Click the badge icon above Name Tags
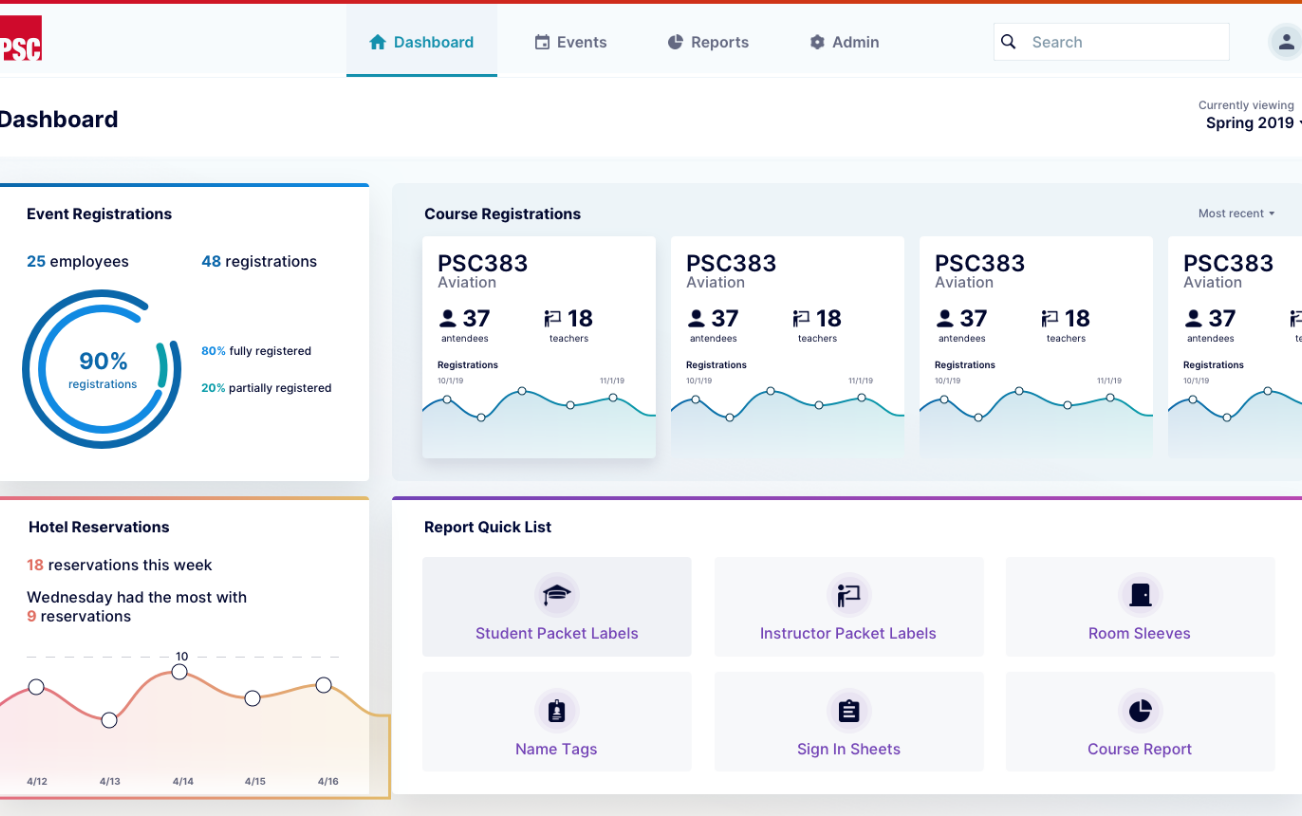The image size is (1302, 816). (556, 711)
